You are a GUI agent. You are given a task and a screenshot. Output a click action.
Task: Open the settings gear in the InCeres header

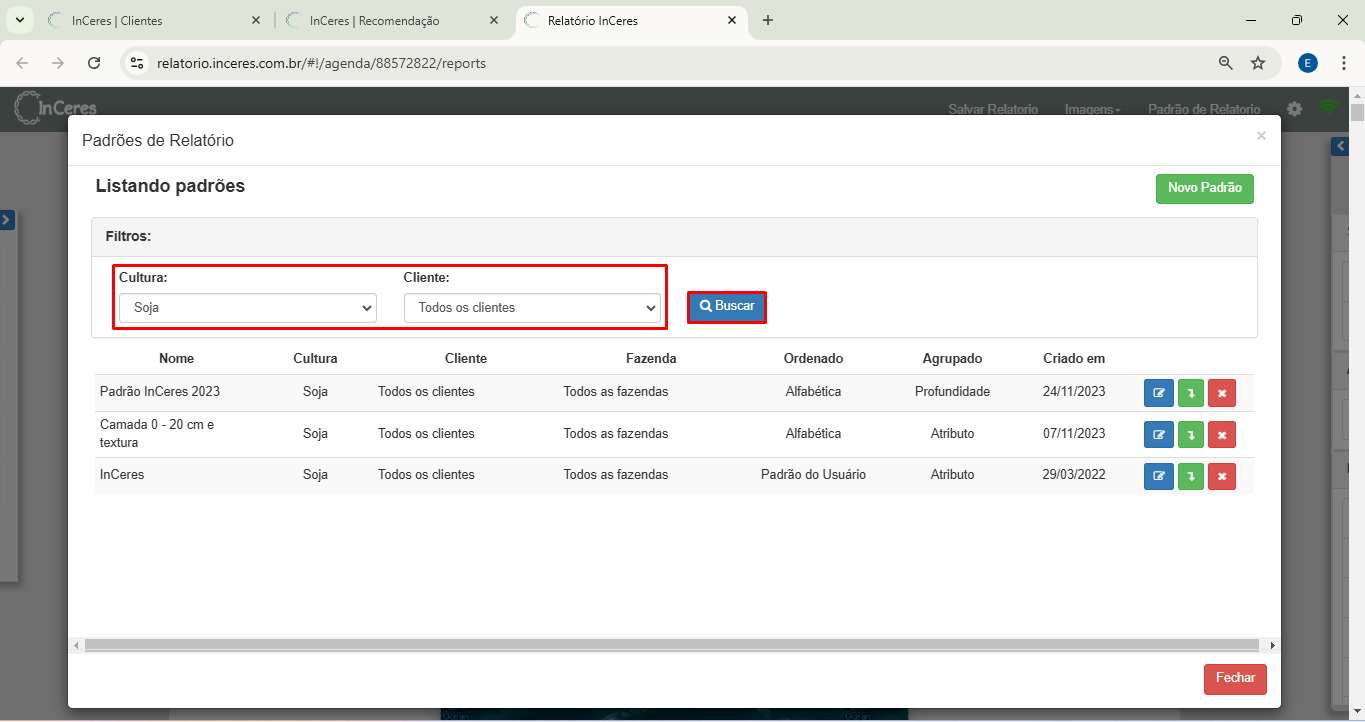[1294, 108]
